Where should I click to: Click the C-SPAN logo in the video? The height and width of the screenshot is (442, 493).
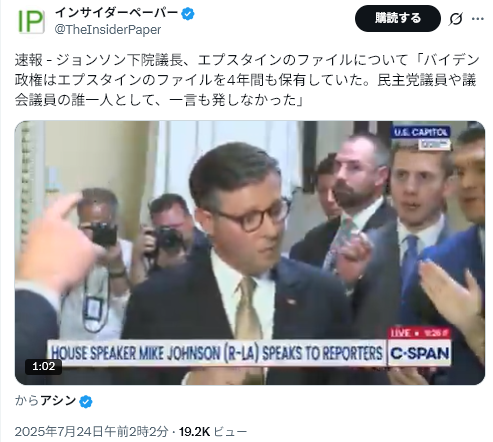click(420, 353)
